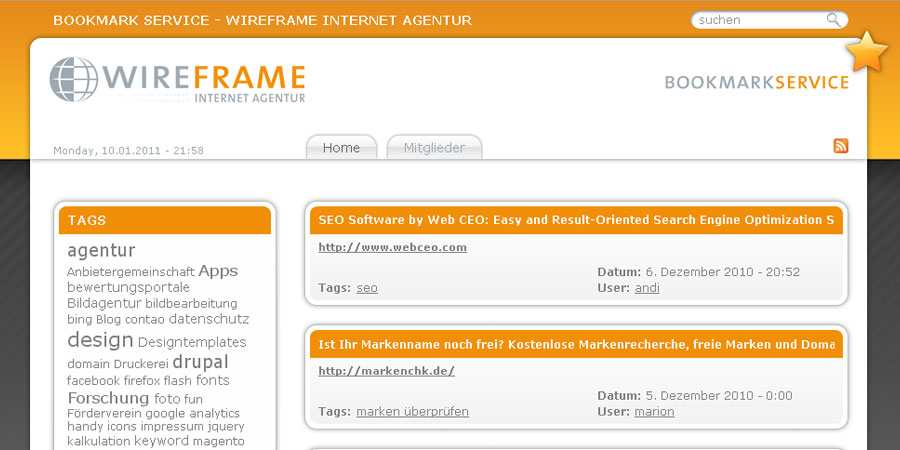Select the agentur tag

tap(102, 251)
